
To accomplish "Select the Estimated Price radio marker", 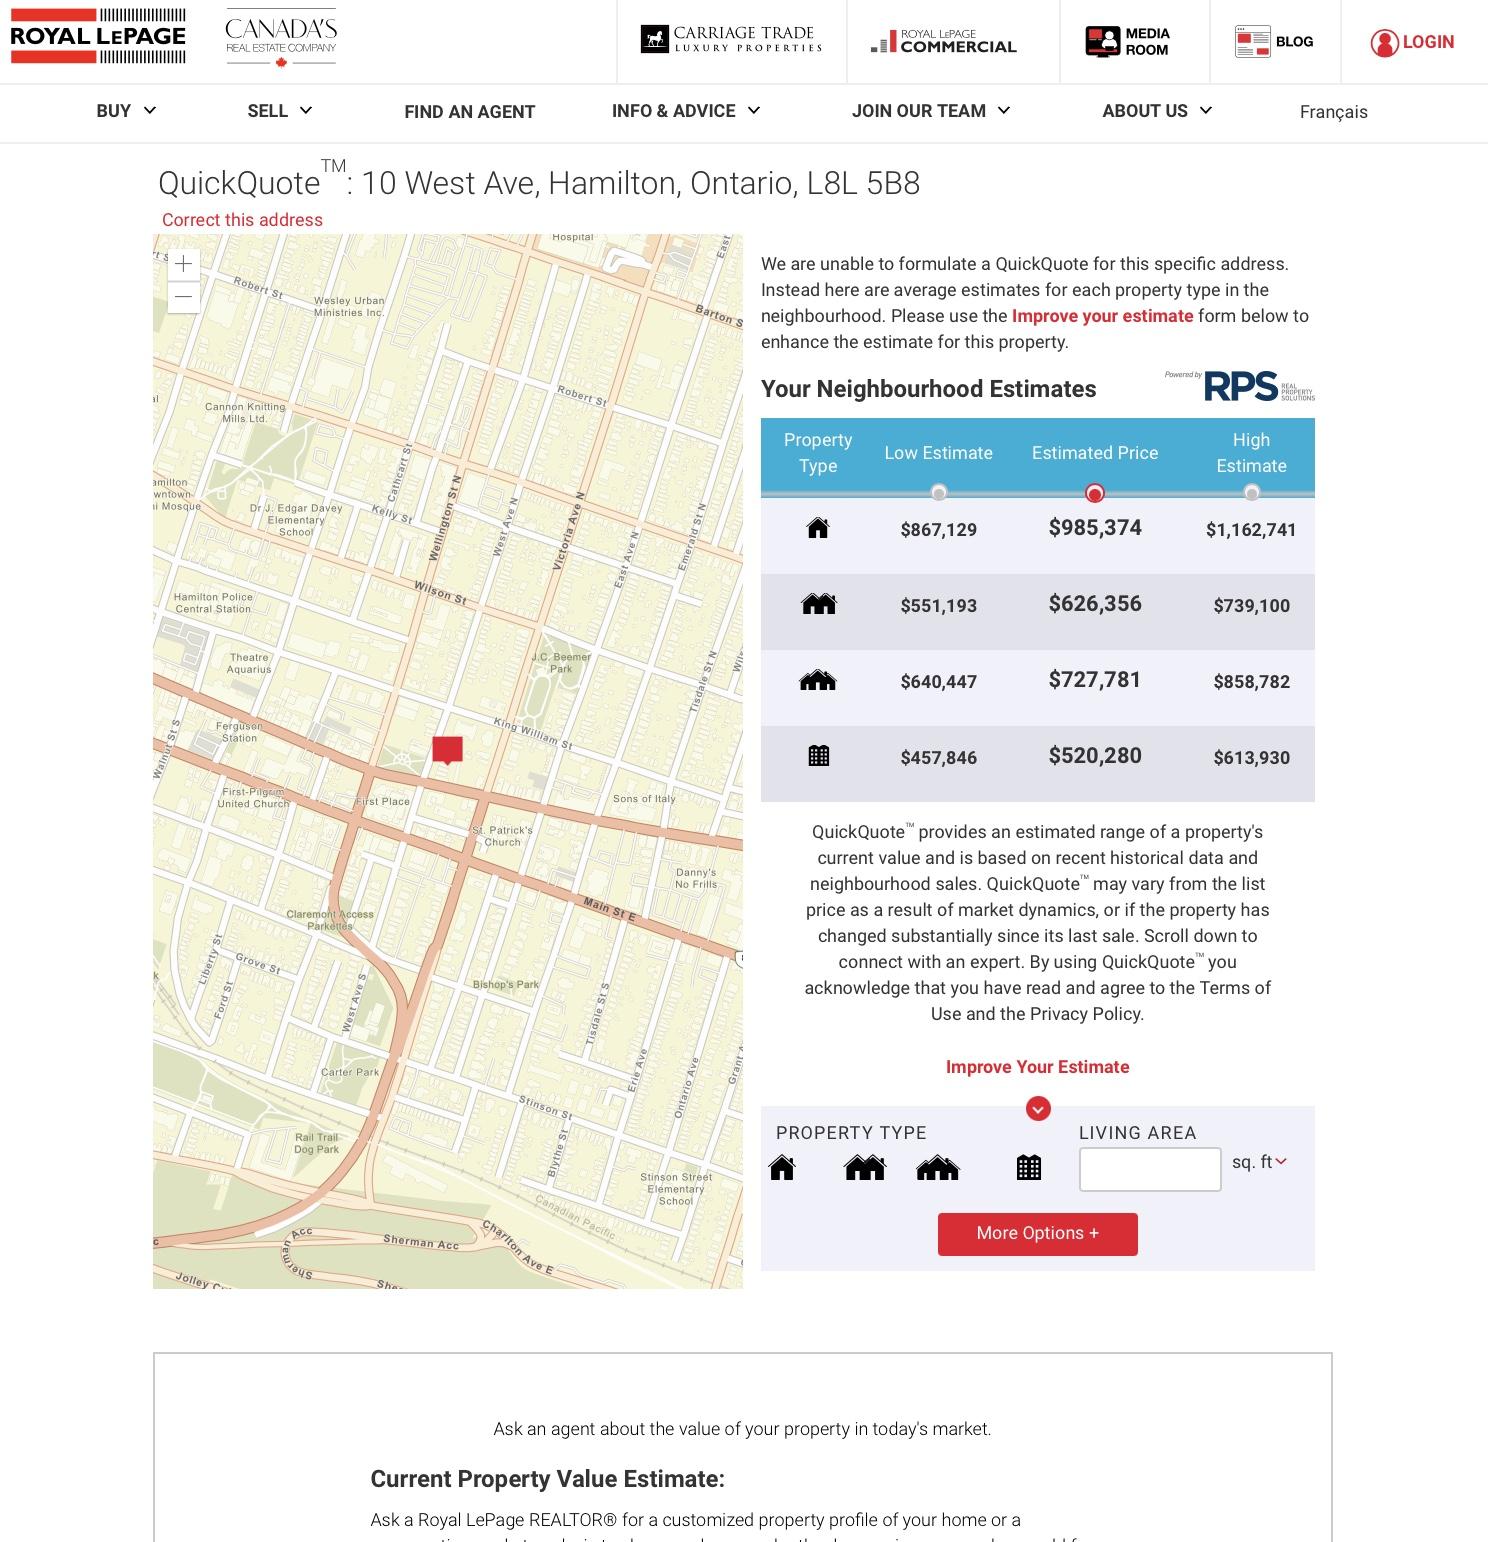I will tap(1095, 493).
